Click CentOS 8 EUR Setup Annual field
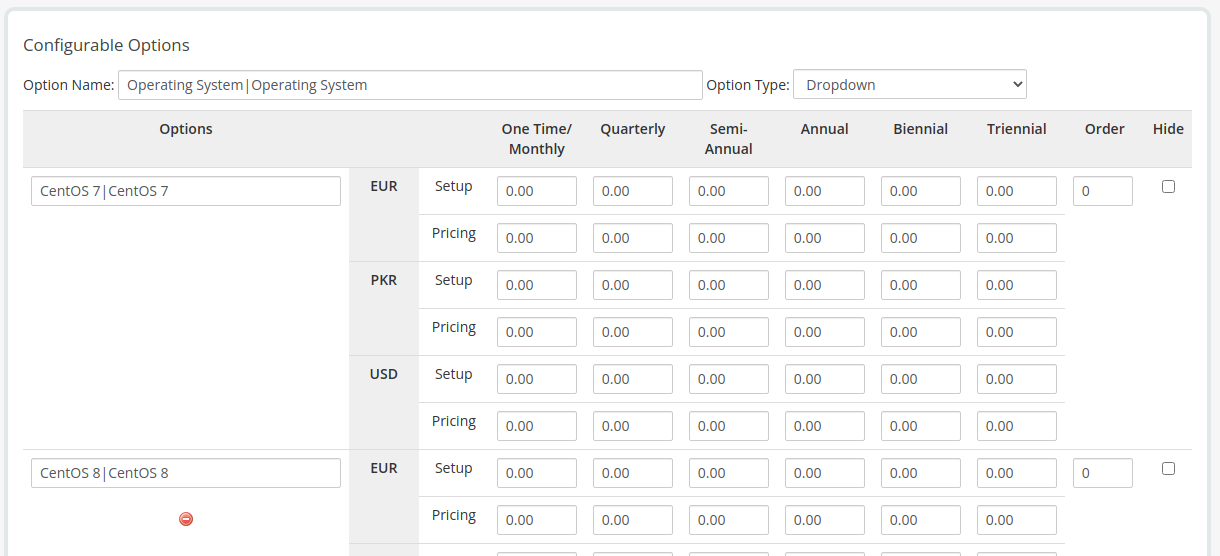 [x=825, y=473]
